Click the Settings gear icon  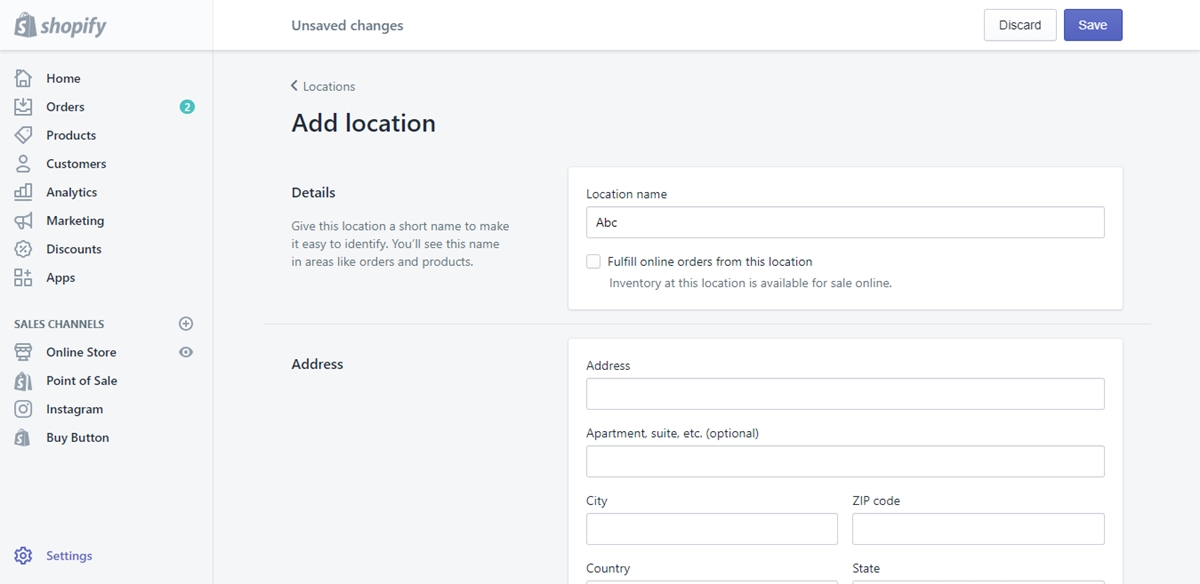[x=24, y=556]
